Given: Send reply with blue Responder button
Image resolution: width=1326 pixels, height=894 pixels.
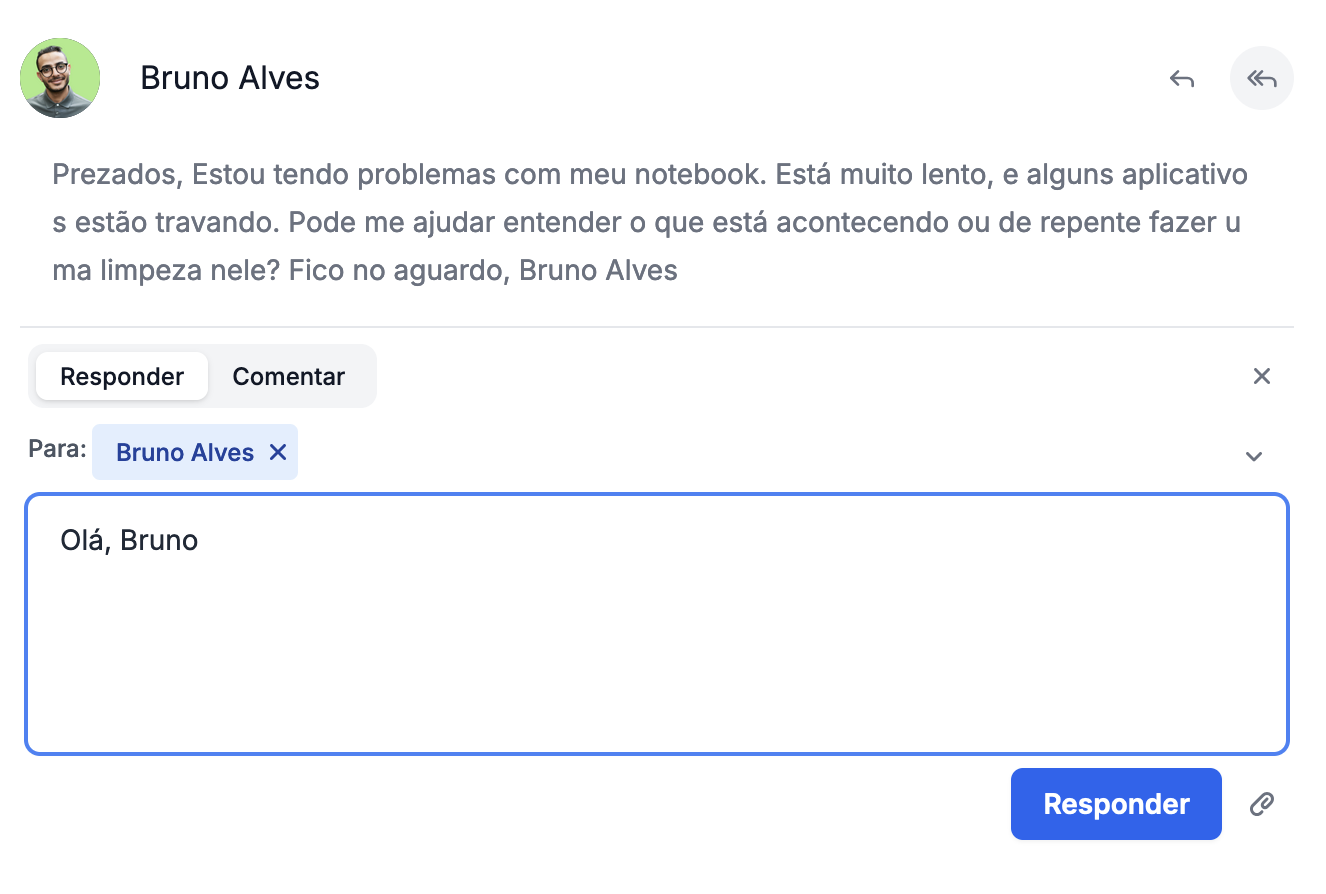Looking at the screenshot, I should [x=1116, y=804].
